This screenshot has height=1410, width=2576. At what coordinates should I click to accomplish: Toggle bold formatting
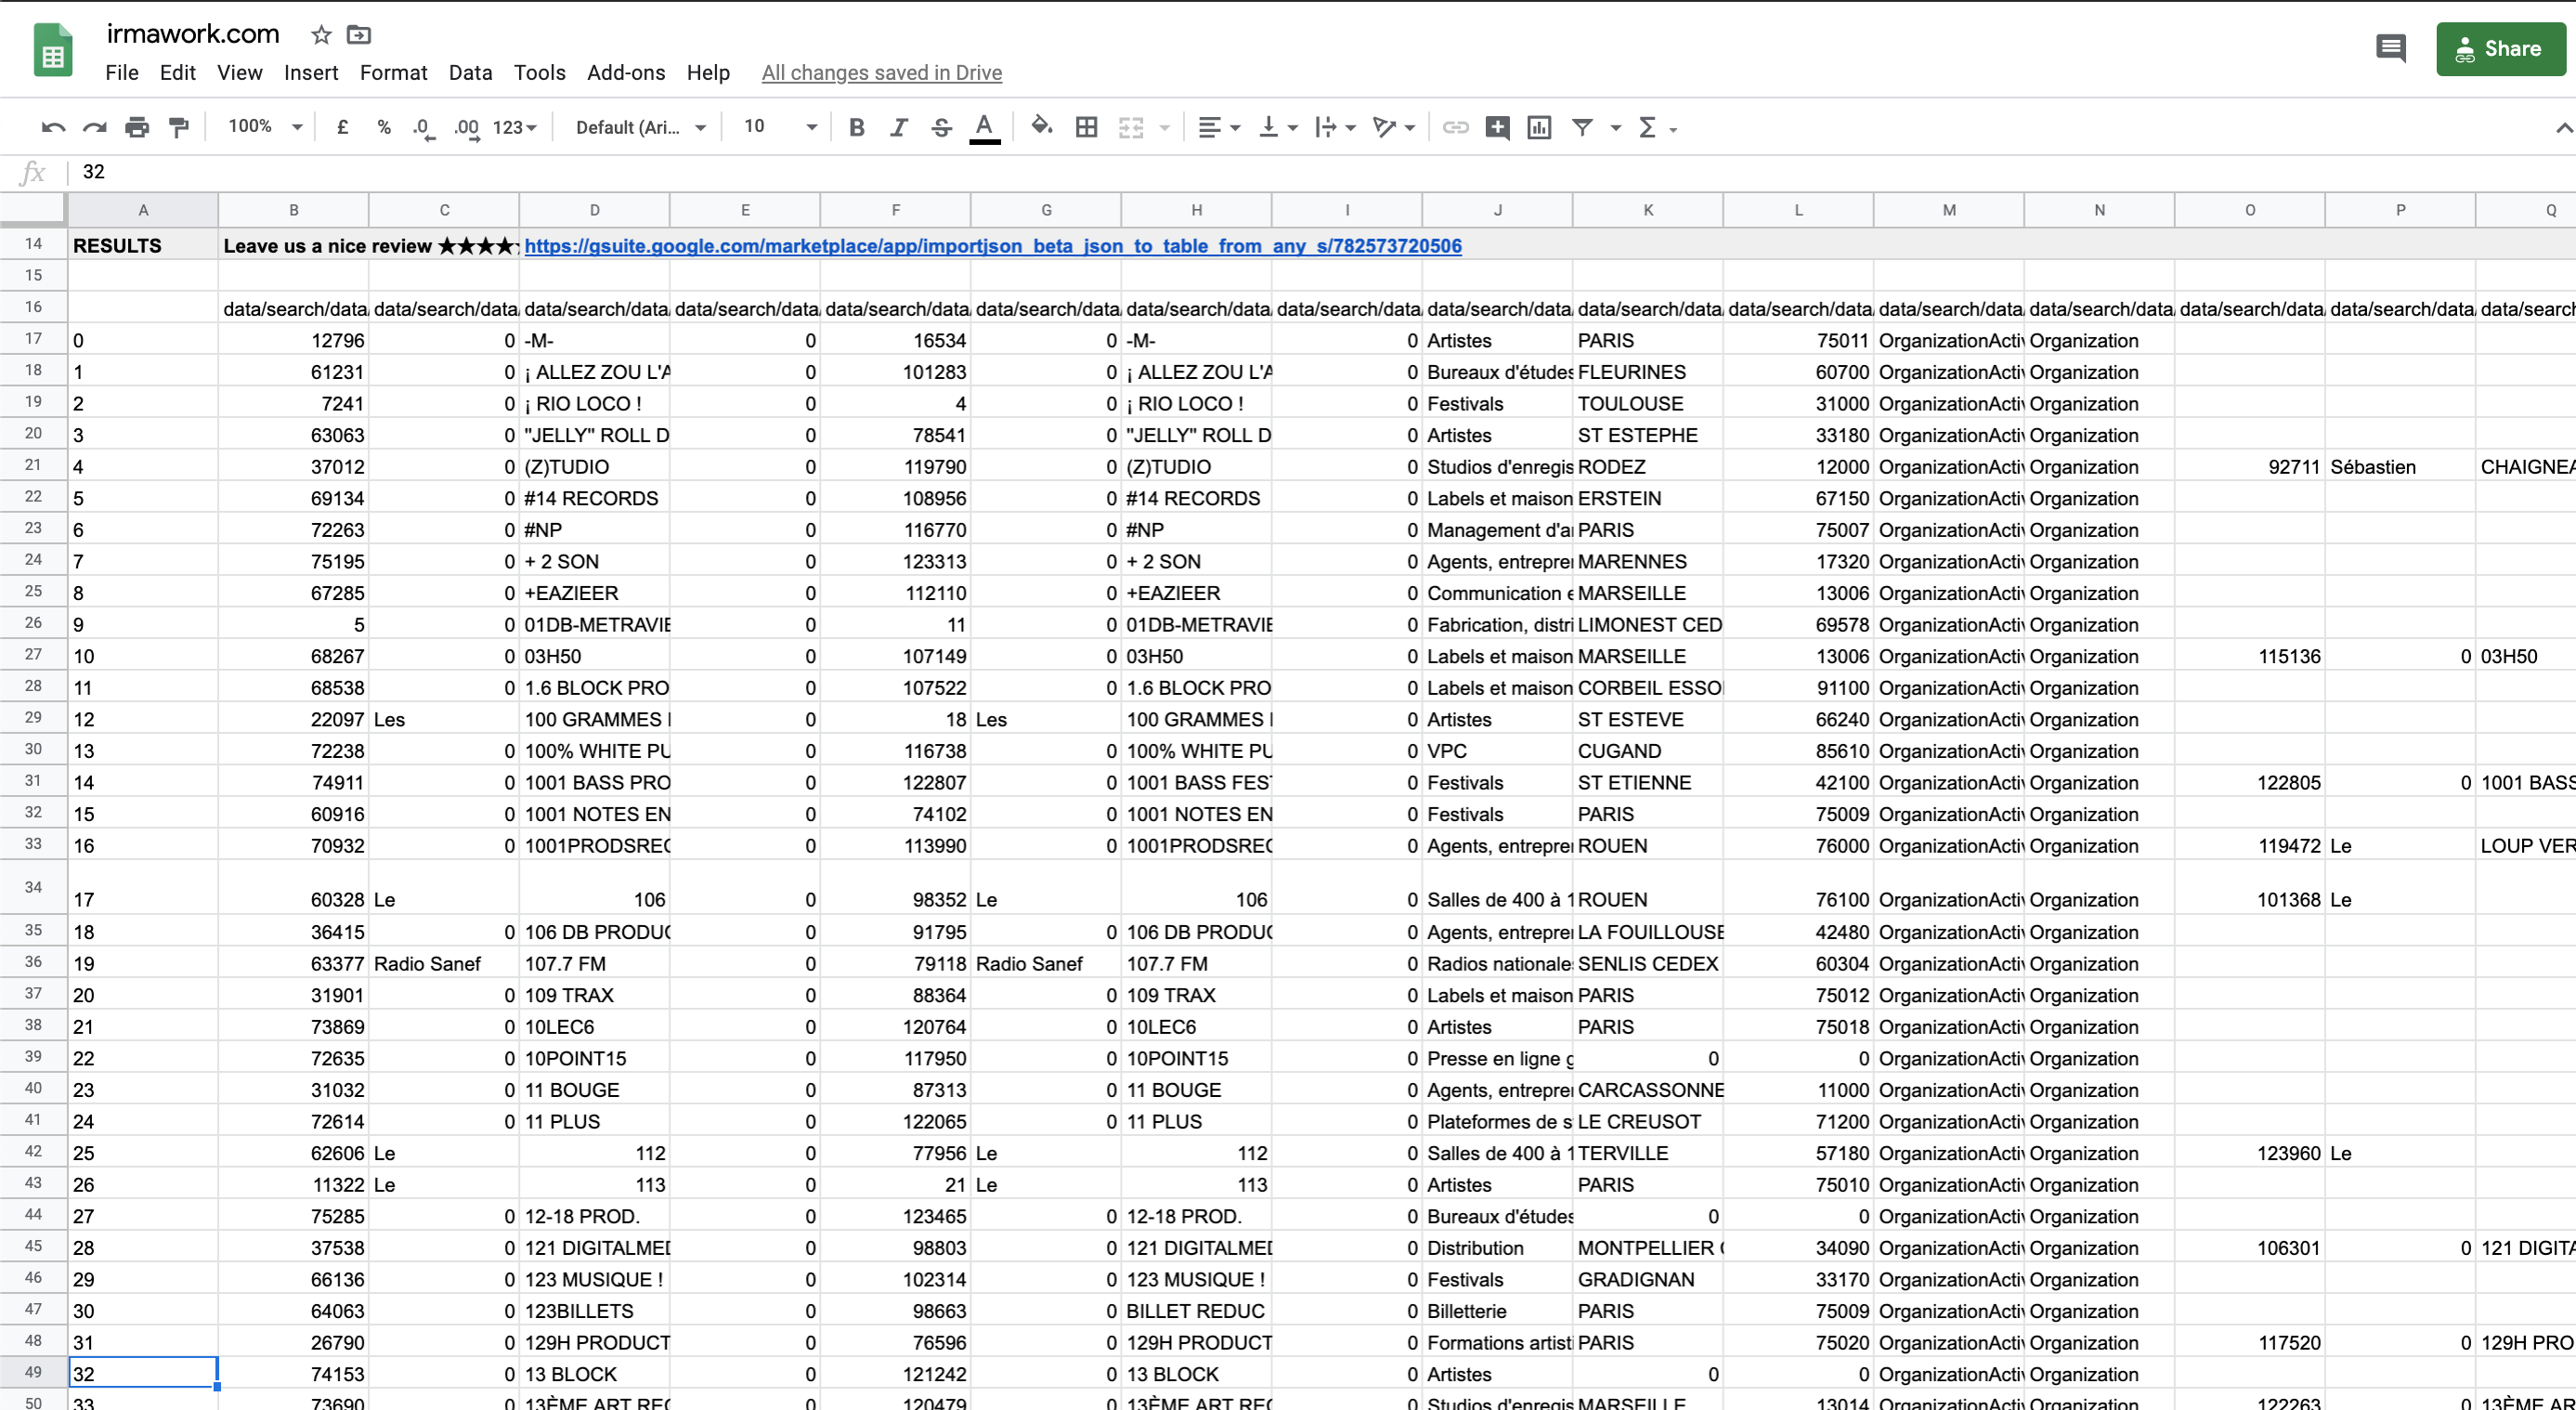click(856, 127)
